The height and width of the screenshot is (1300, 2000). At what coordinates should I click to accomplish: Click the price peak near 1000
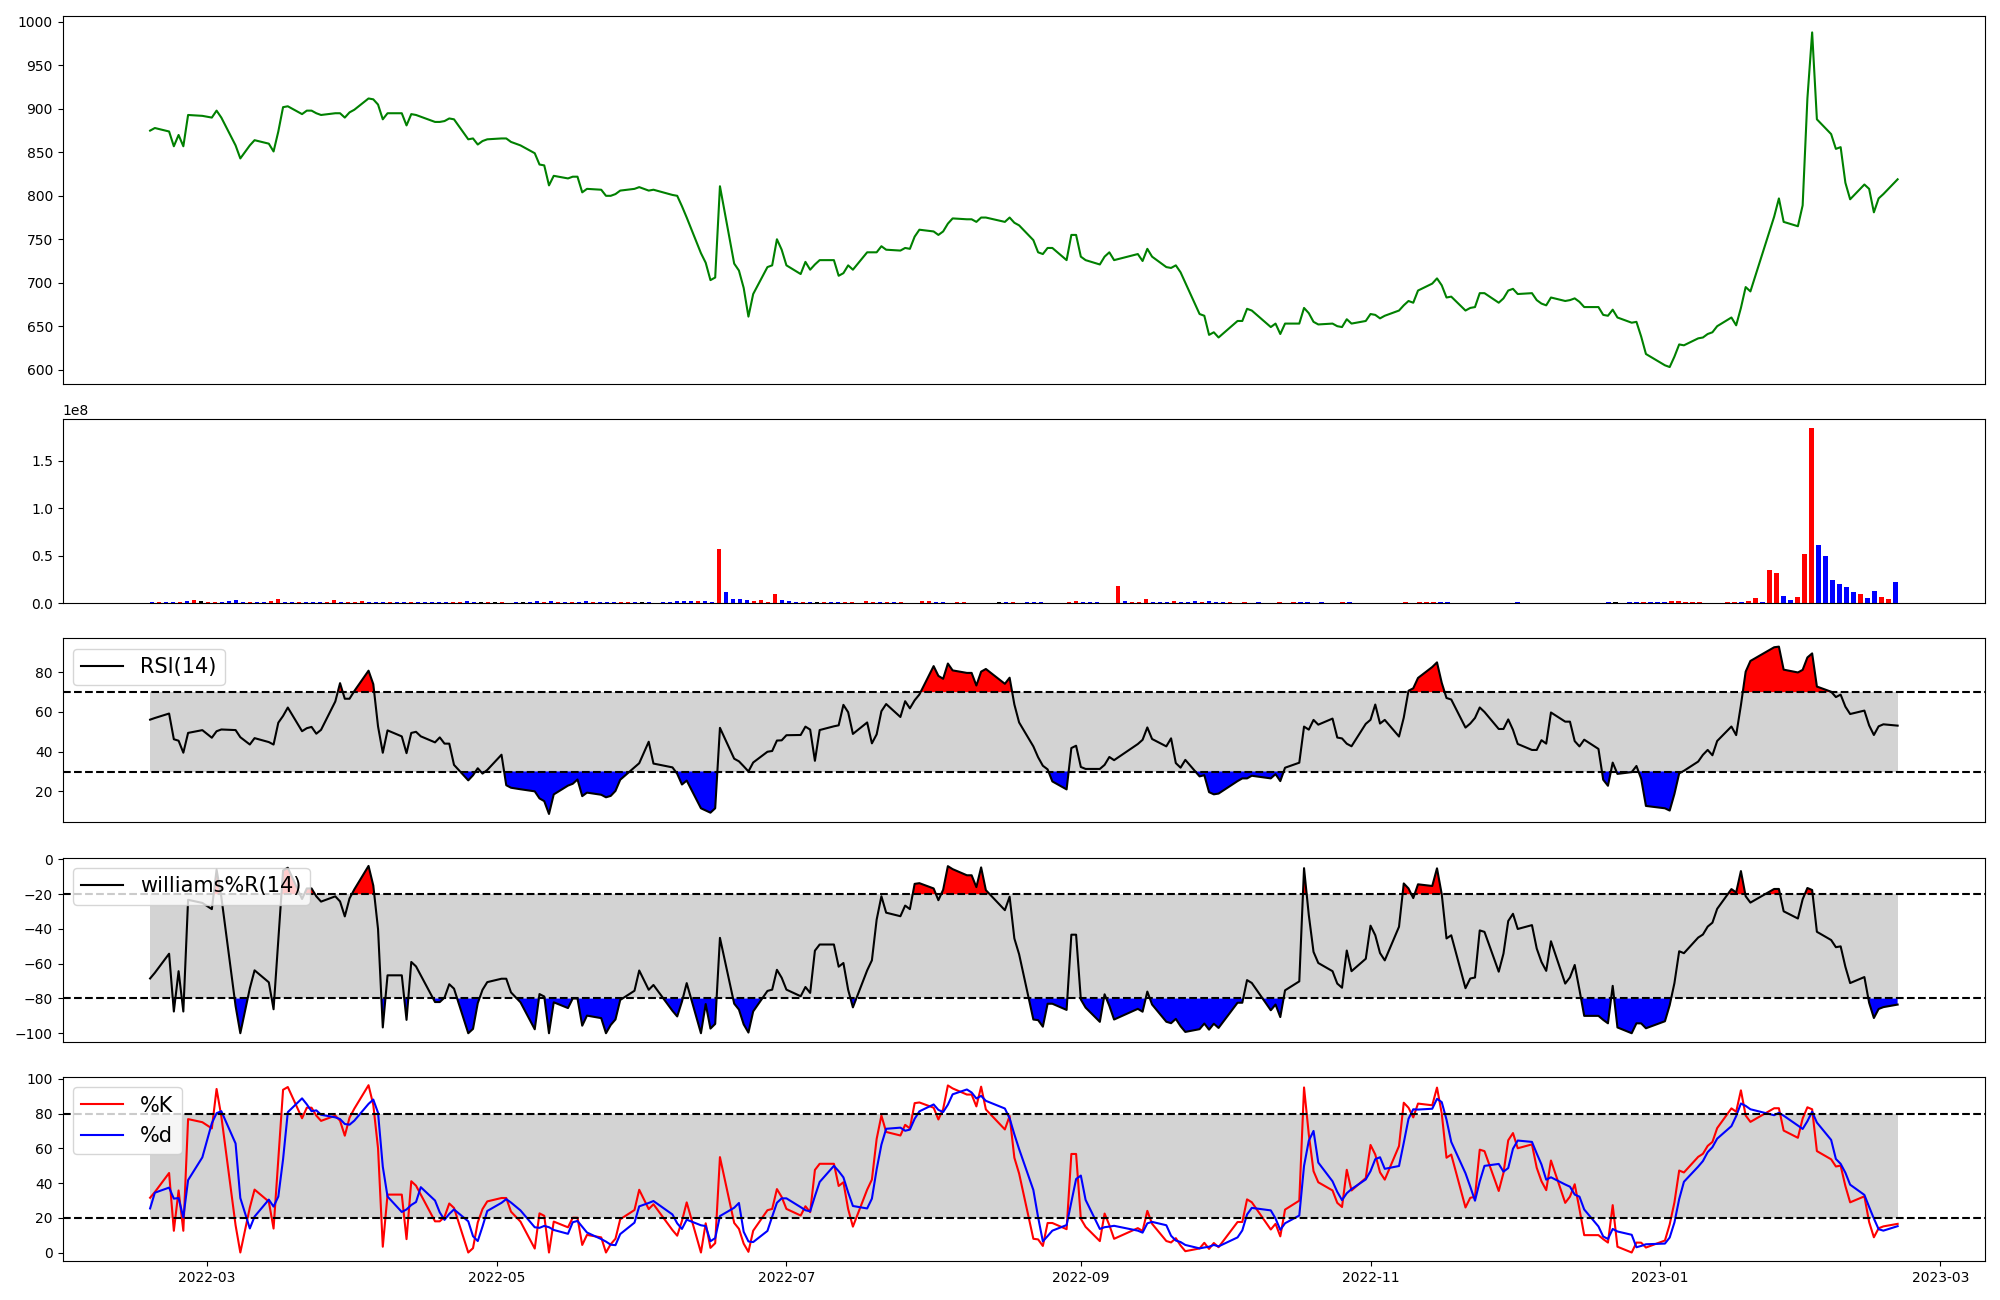tap(1811, 34)
